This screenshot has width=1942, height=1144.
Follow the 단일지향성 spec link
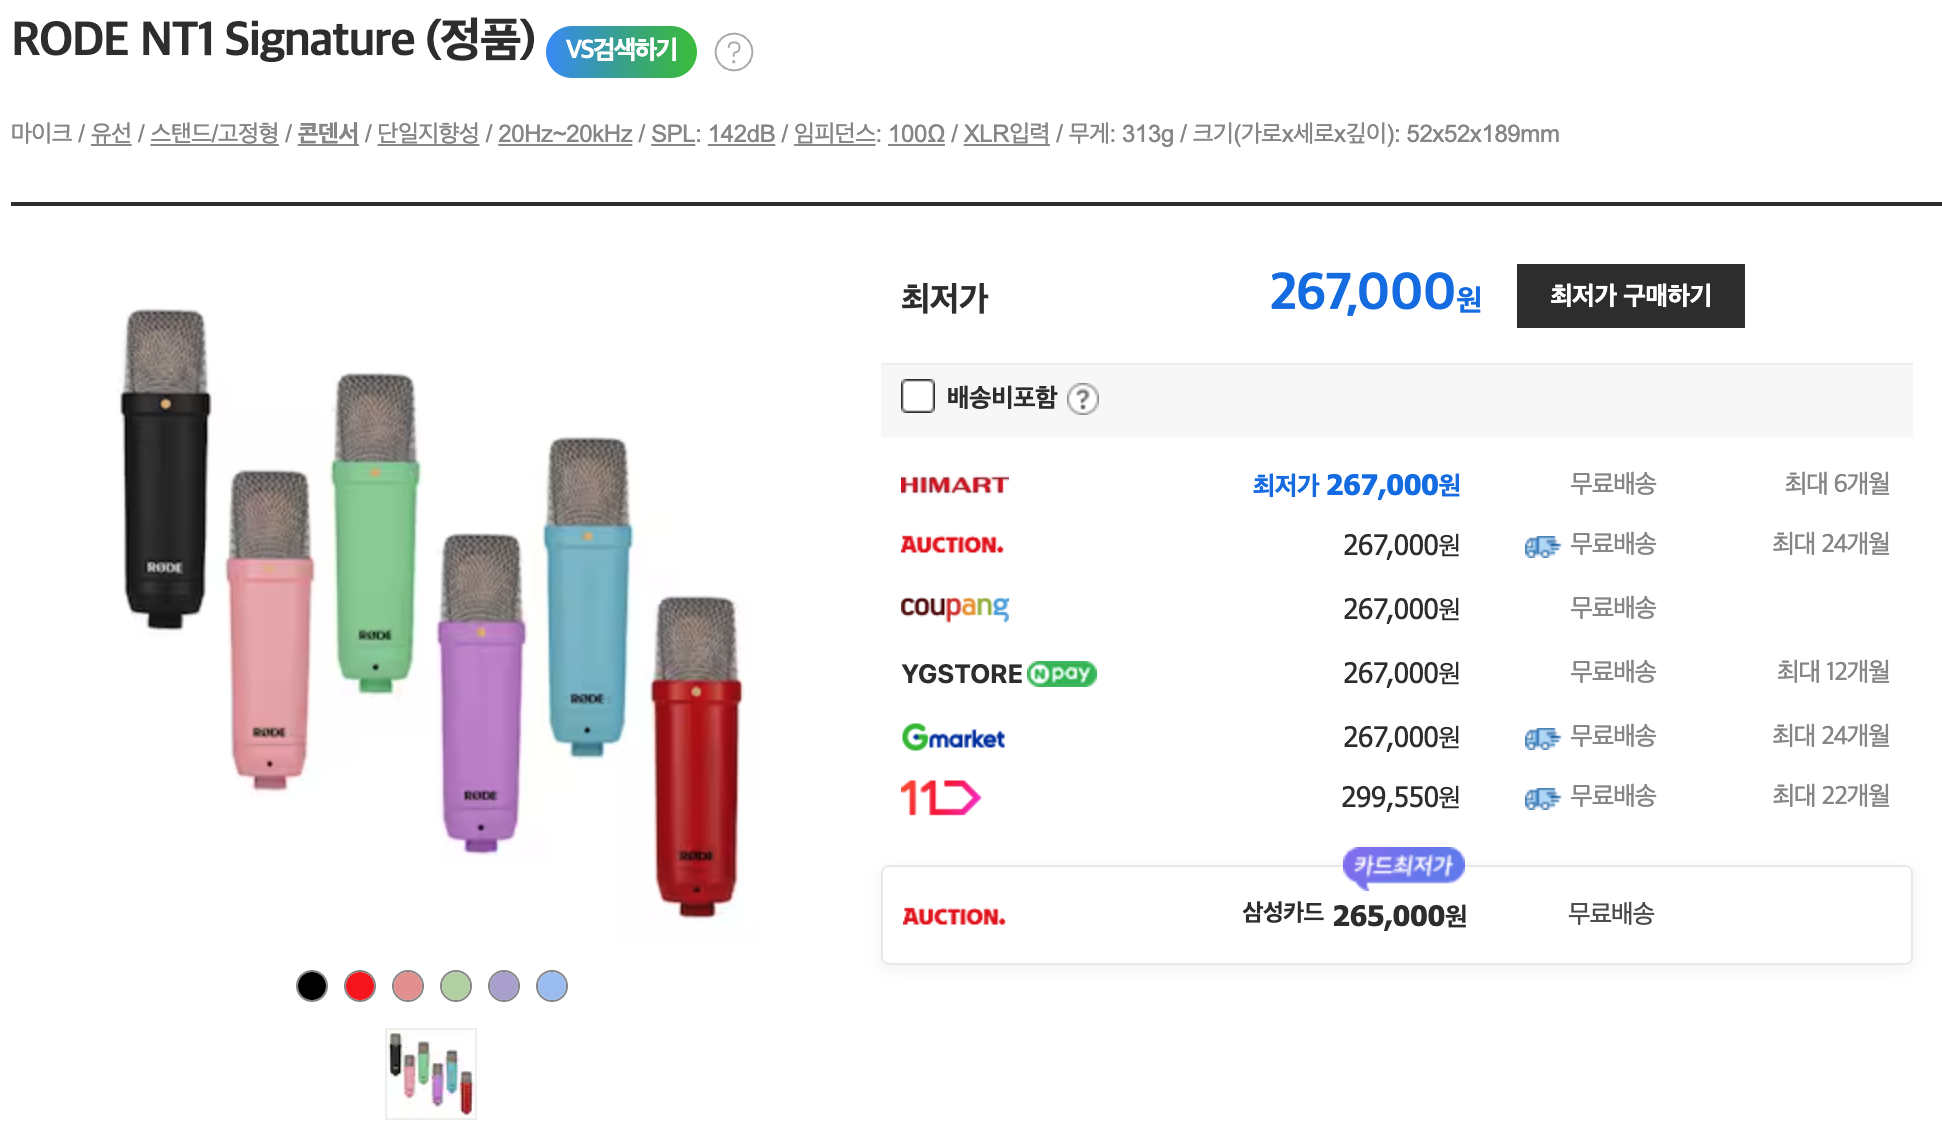coord(428,134)
